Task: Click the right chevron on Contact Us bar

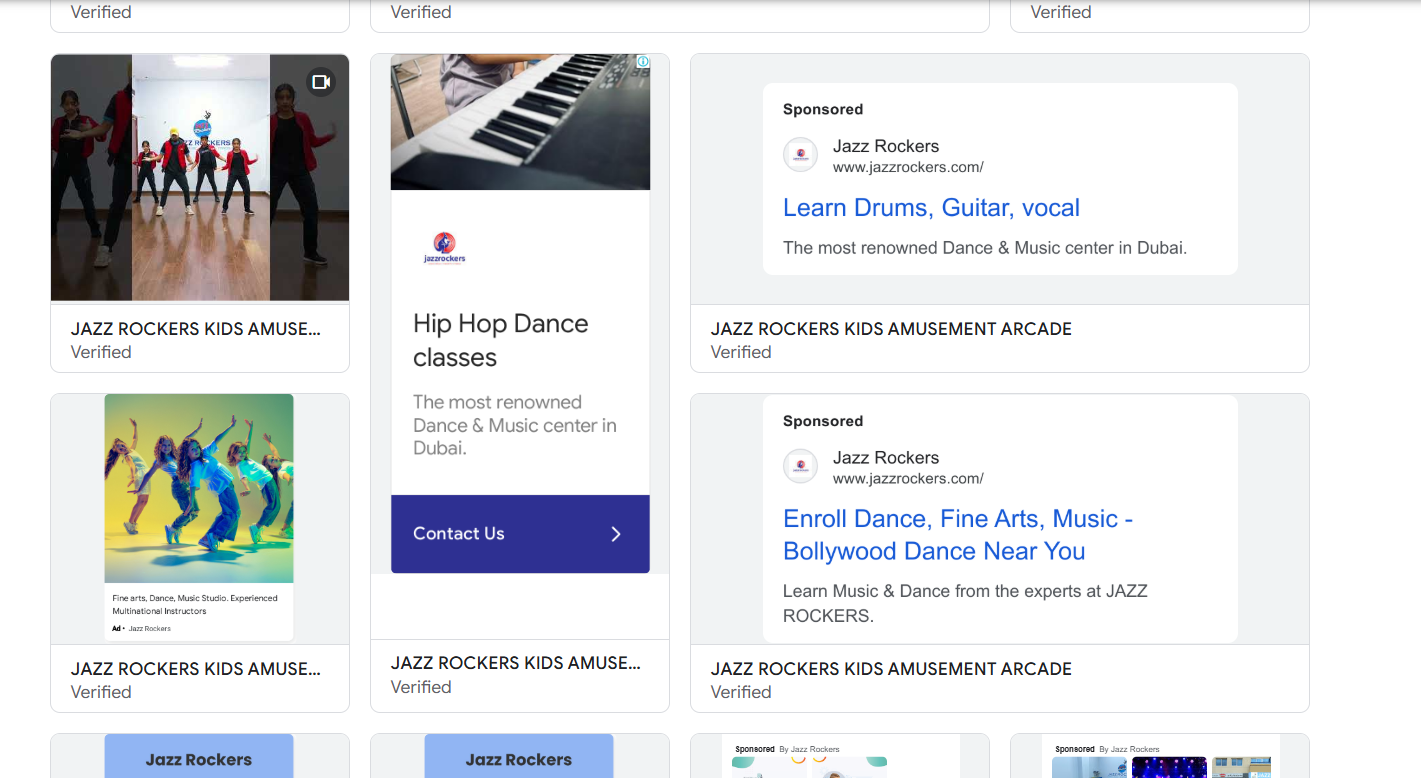Action: tap(616, 534)
